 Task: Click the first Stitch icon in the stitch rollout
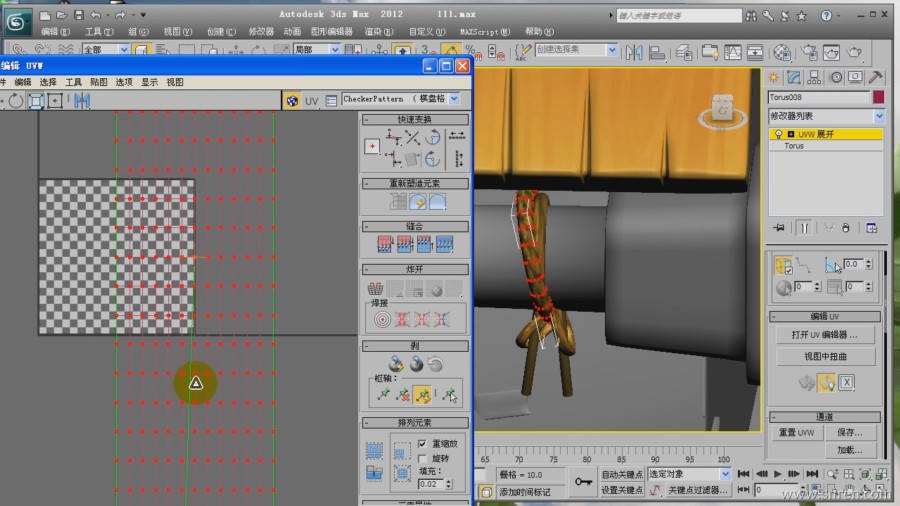click(384, 243)
